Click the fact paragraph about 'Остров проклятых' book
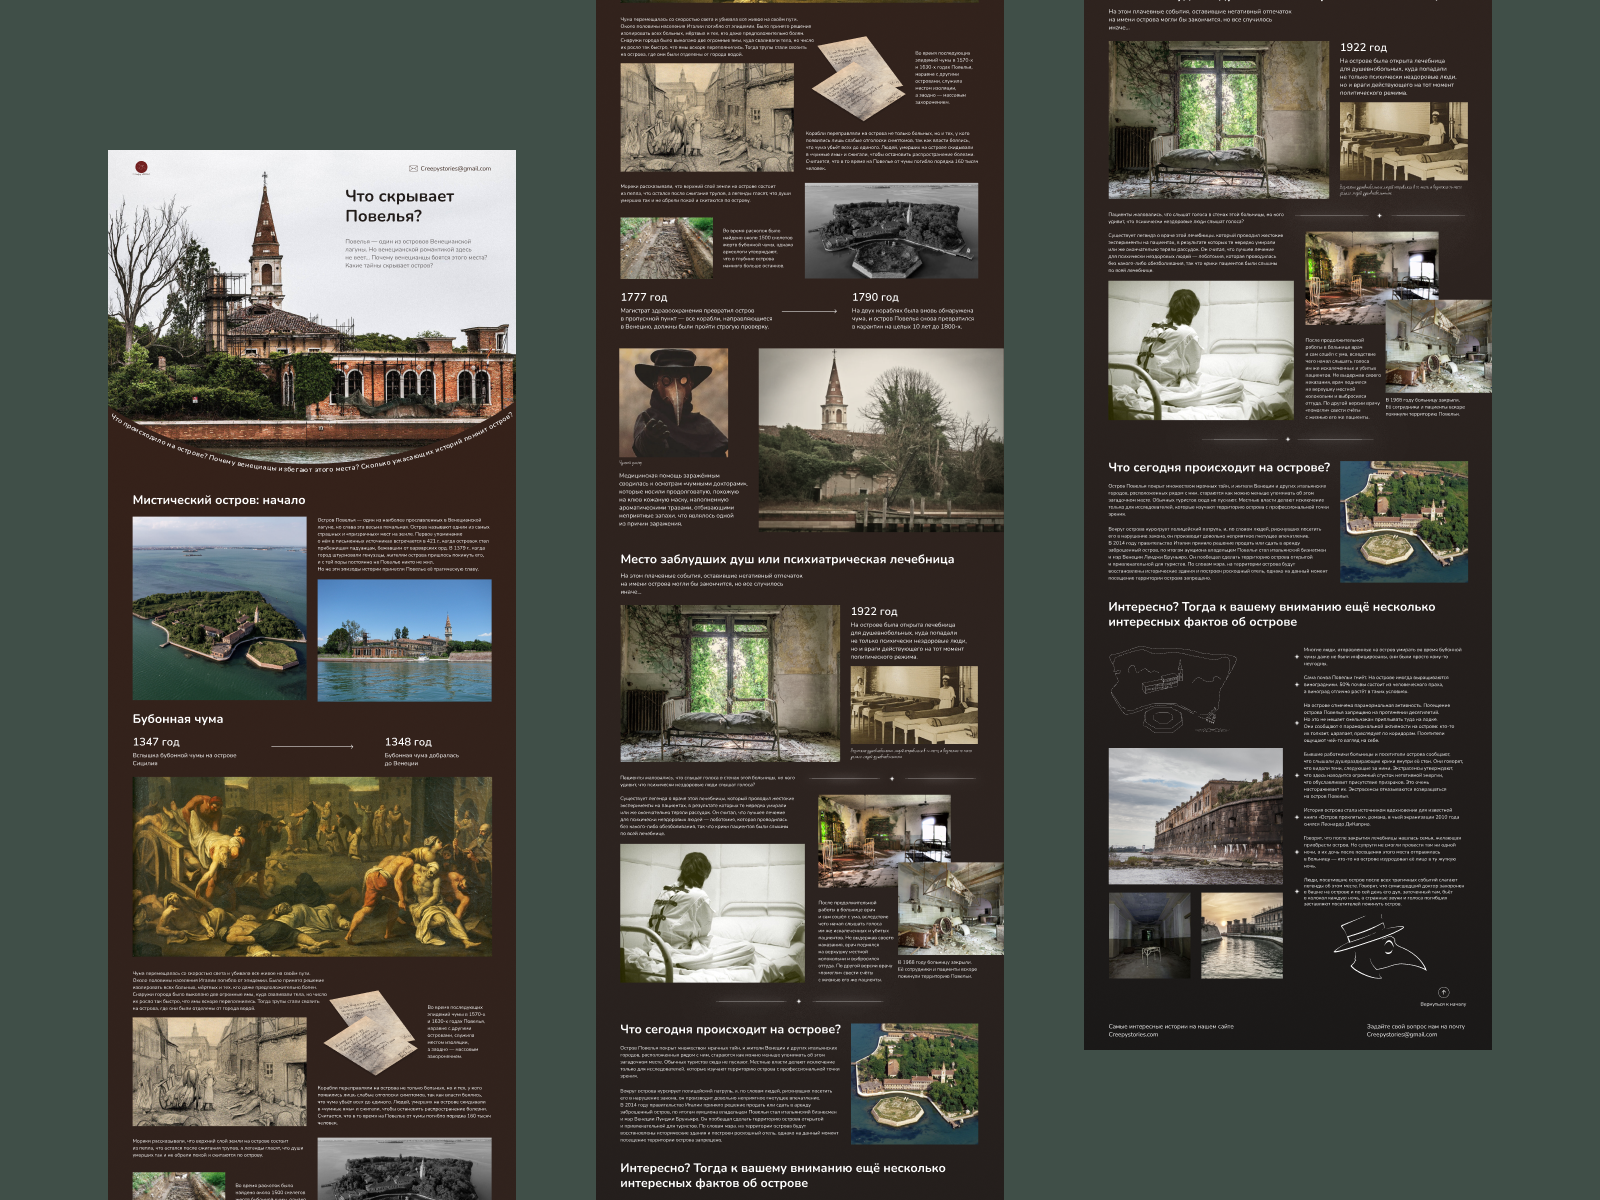This screenshot has width=1600, height=1200. [x=1381, y=817]
